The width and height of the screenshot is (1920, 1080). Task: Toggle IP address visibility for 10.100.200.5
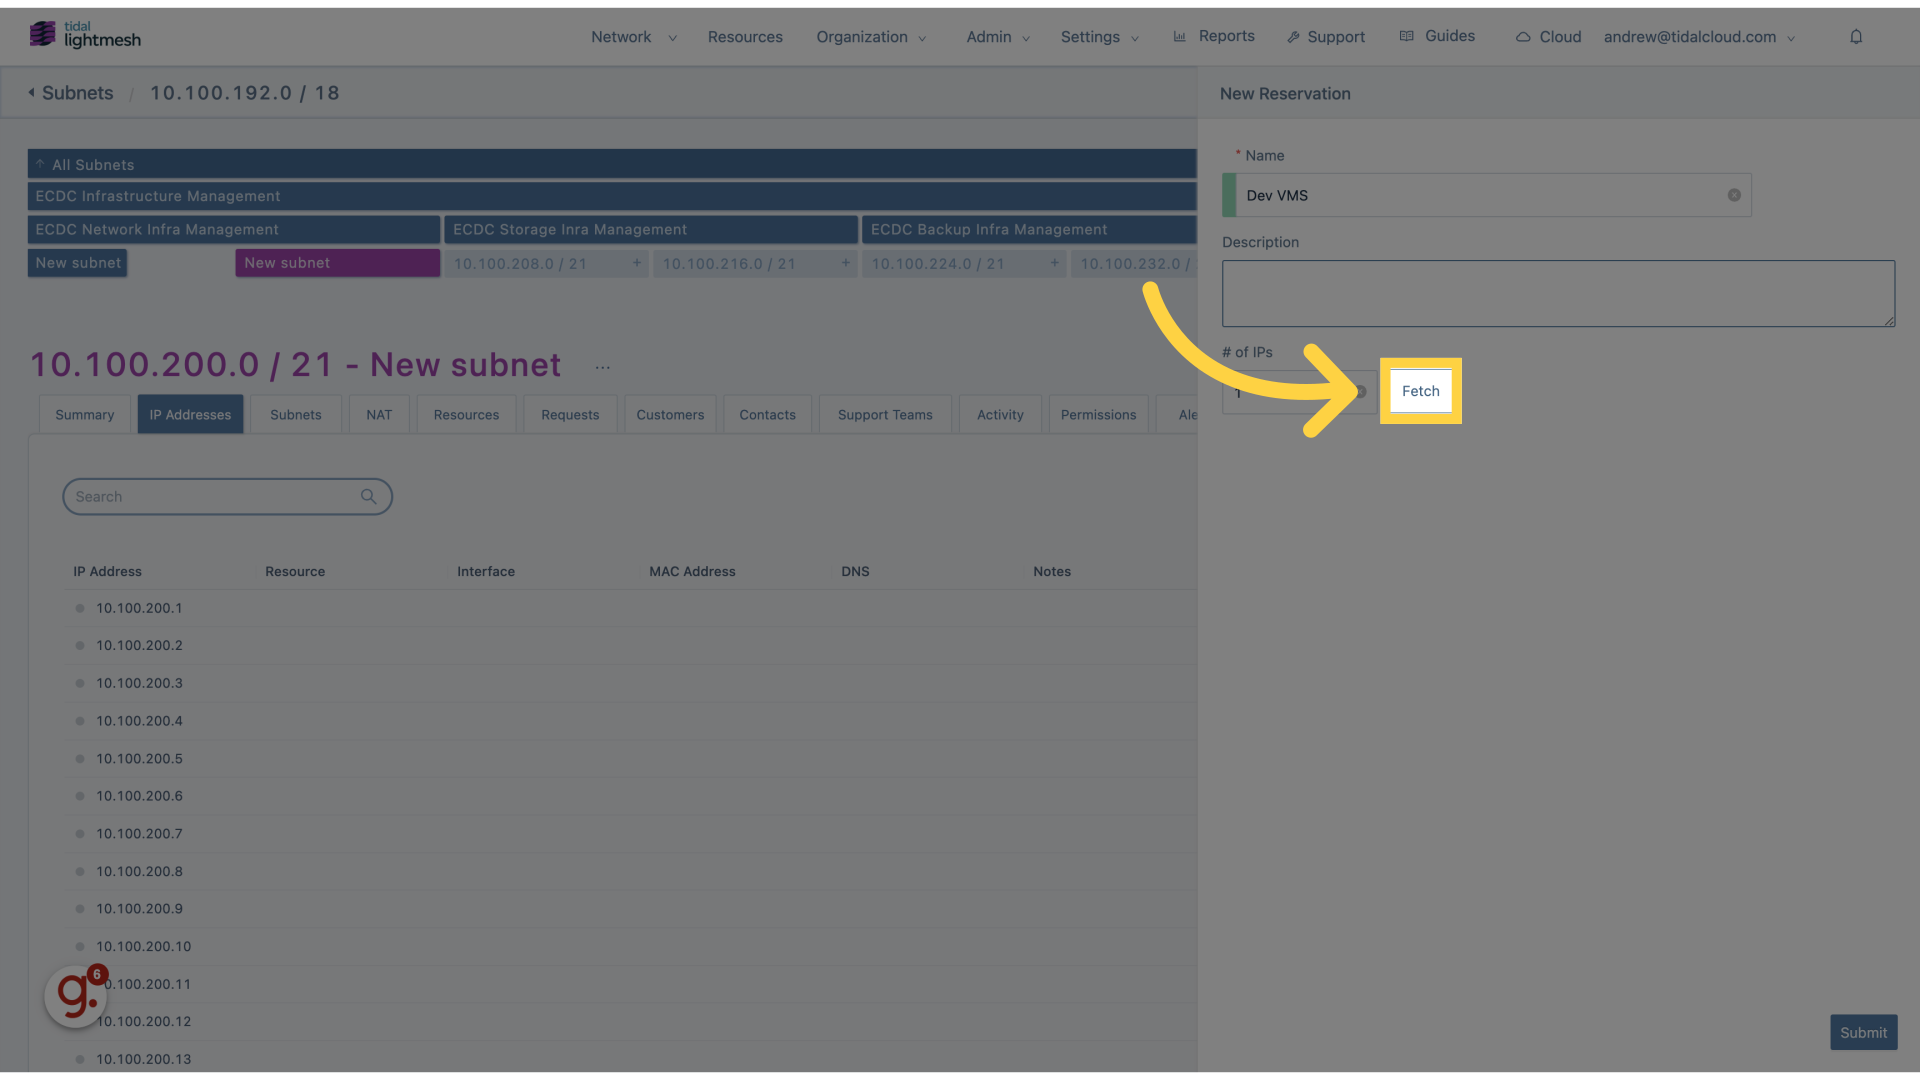coord(80,758)
